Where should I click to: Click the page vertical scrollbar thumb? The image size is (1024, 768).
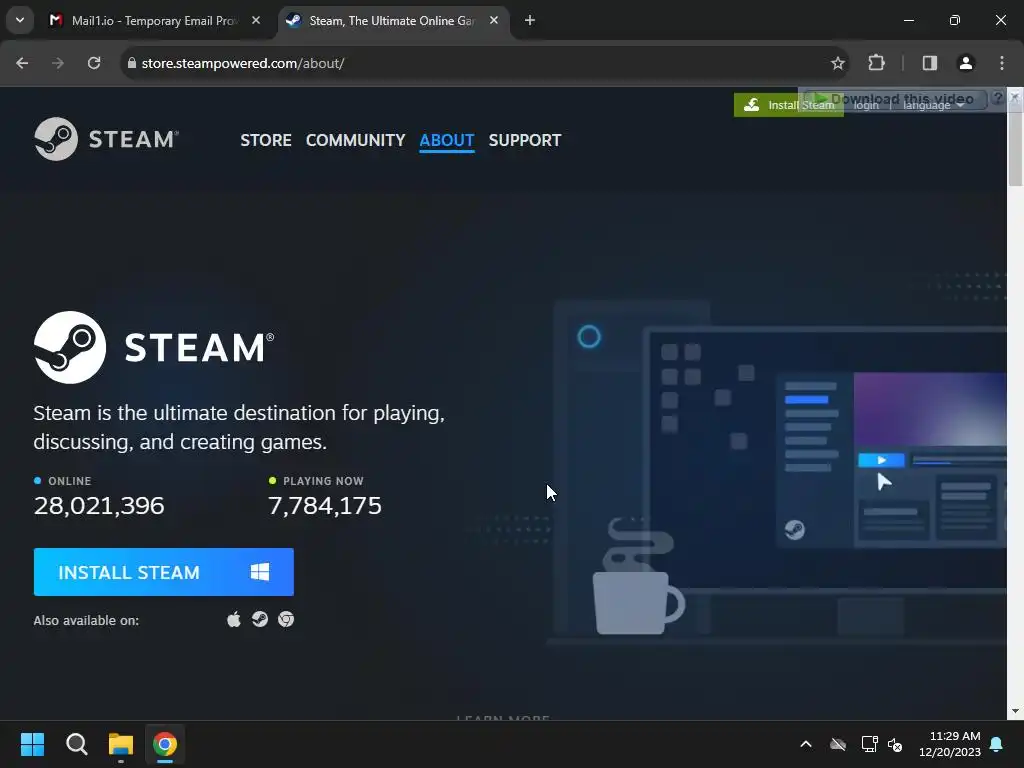tap(1016, 149)
